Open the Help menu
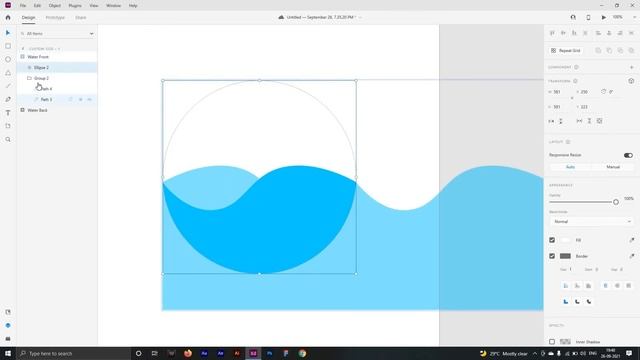 tap(133, 6)
